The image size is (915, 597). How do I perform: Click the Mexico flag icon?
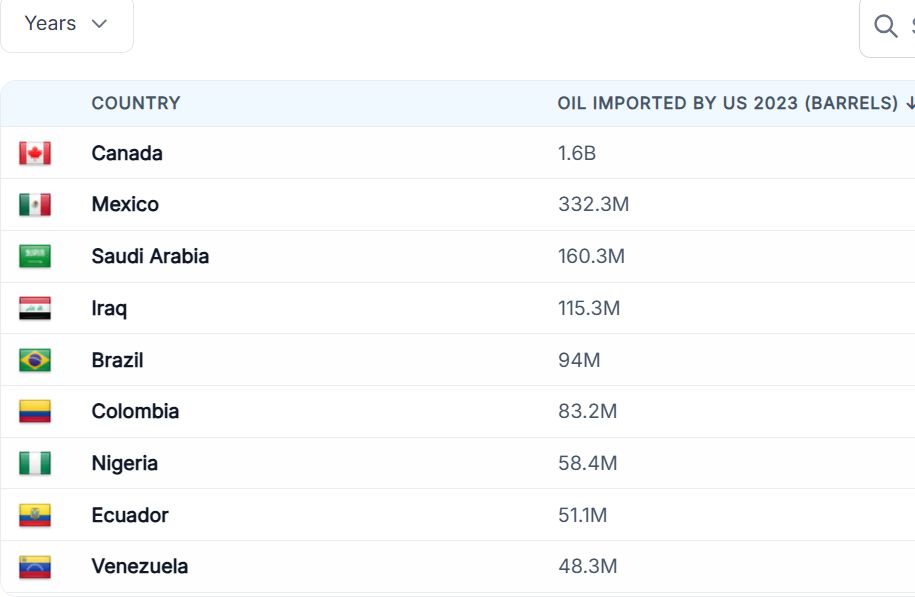(x=35, y=205)
